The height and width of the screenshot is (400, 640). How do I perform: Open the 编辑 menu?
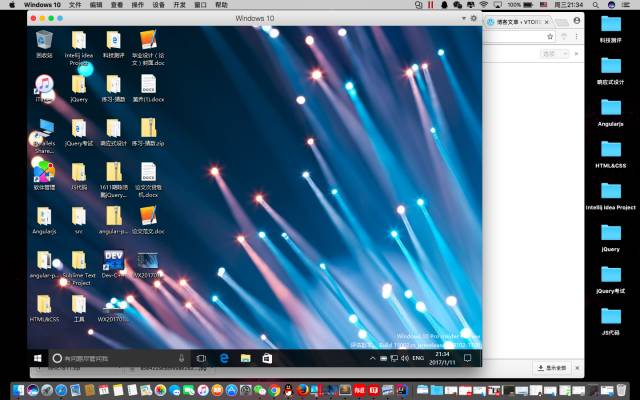[x=96, y=5]
